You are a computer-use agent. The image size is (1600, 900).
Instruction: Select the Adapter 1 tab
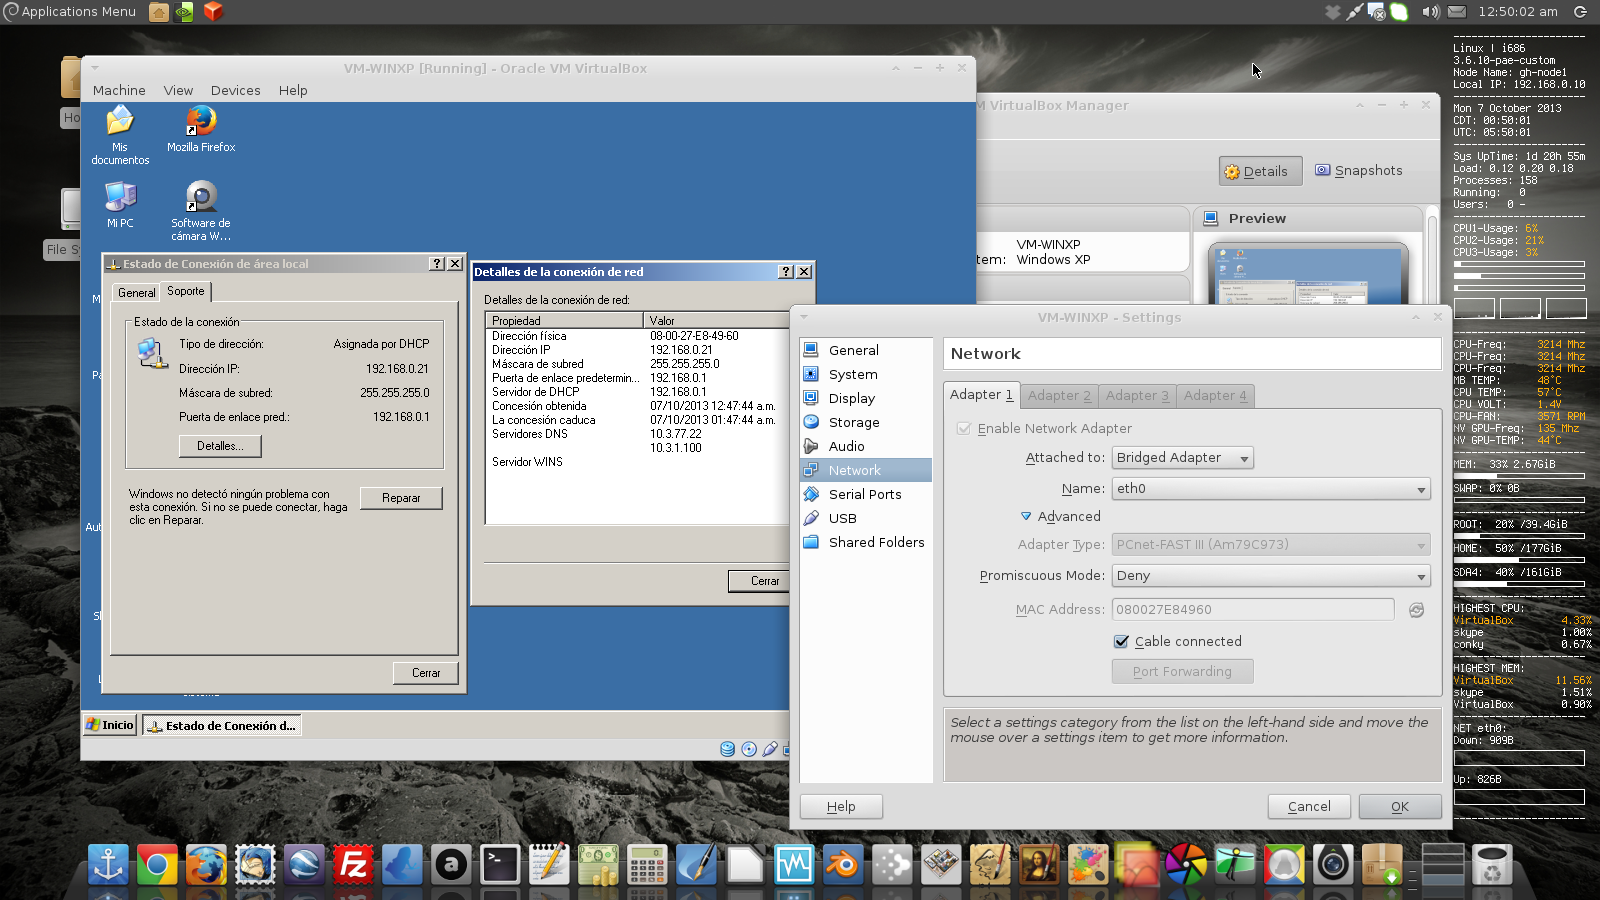(x=981, y=395)
